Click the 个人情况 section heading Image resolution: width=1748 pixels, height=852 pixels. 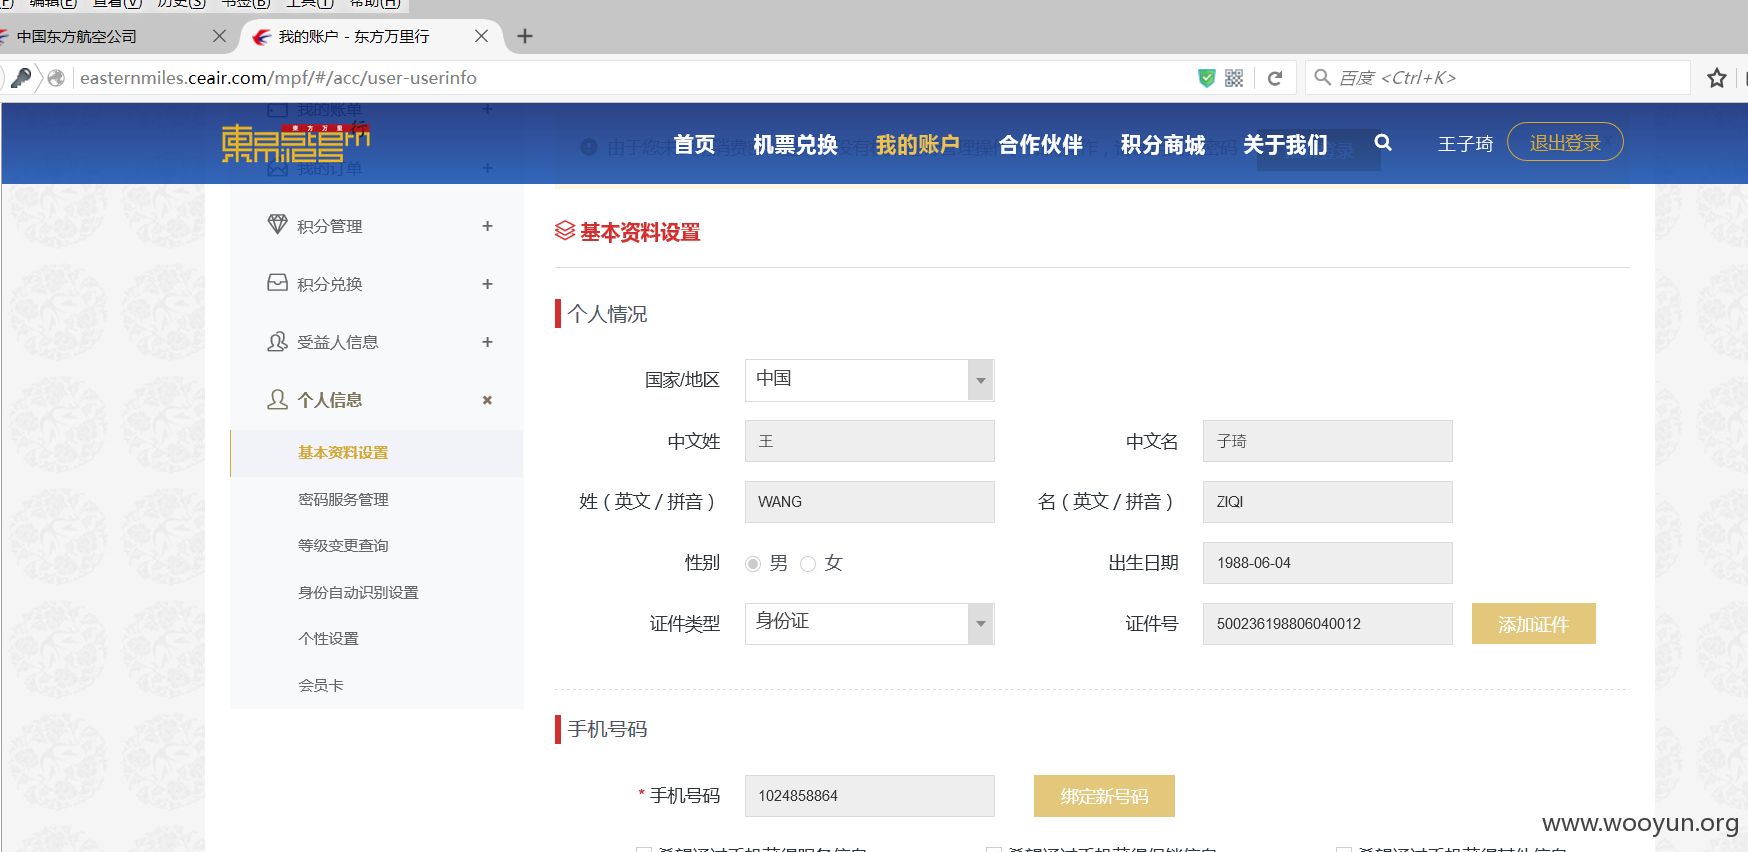pyautogui.click(x=607, y=314)
